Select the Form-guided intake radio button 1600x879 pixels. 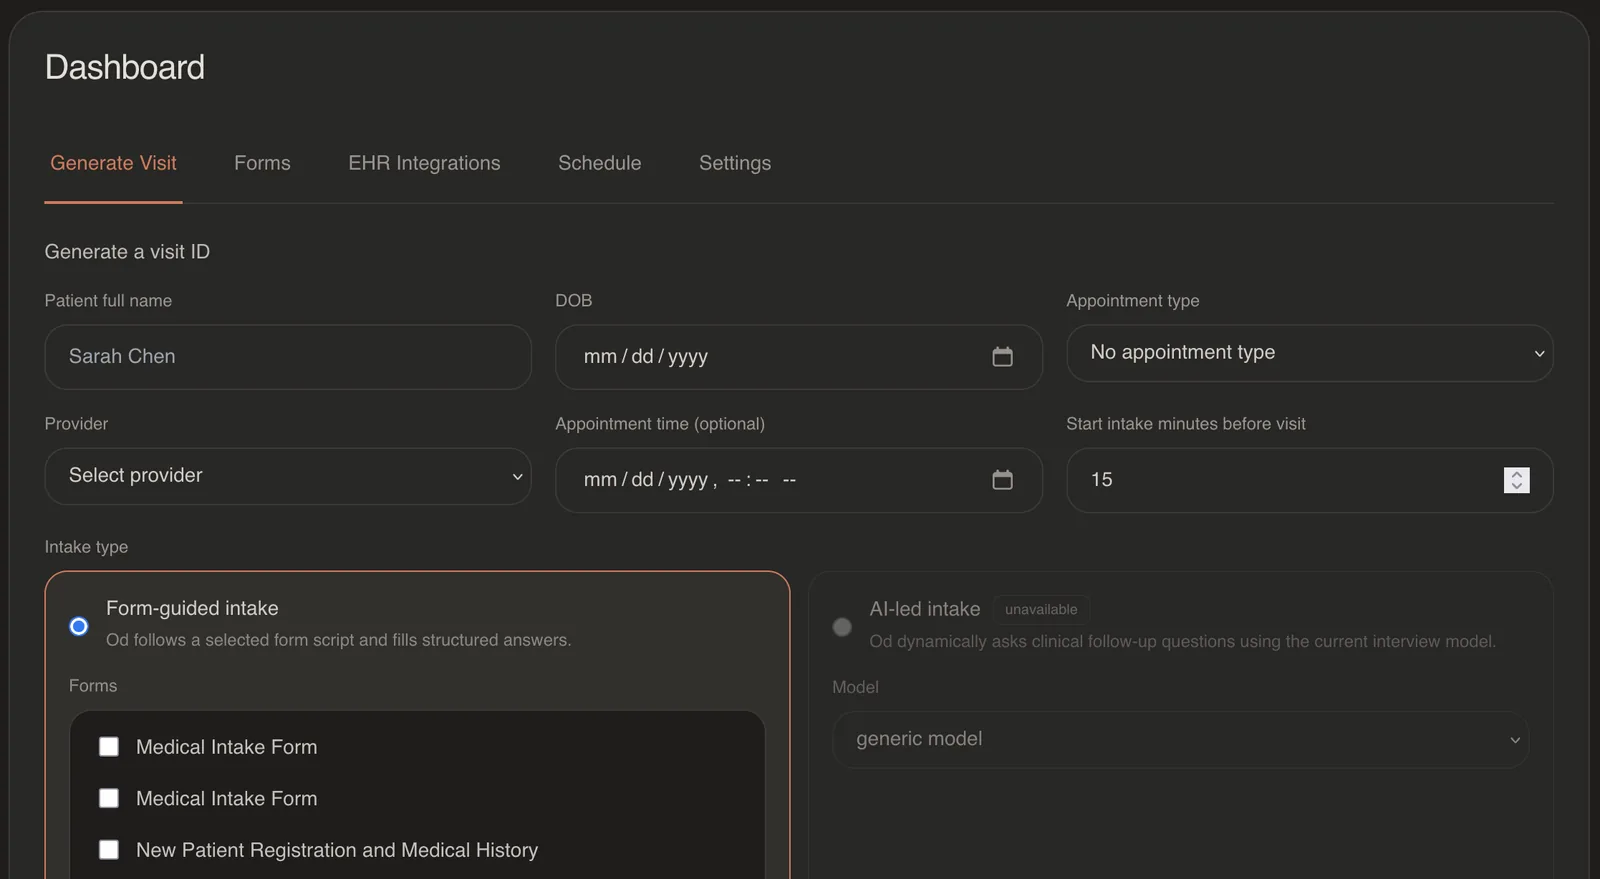[x=79, y=626]
